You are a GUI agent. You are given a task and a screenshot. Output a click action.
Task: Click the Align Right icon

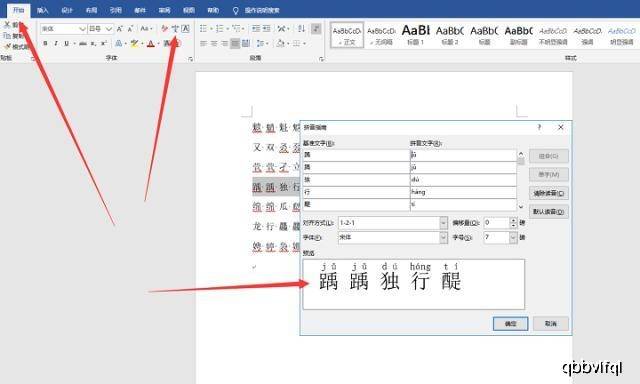224,43
